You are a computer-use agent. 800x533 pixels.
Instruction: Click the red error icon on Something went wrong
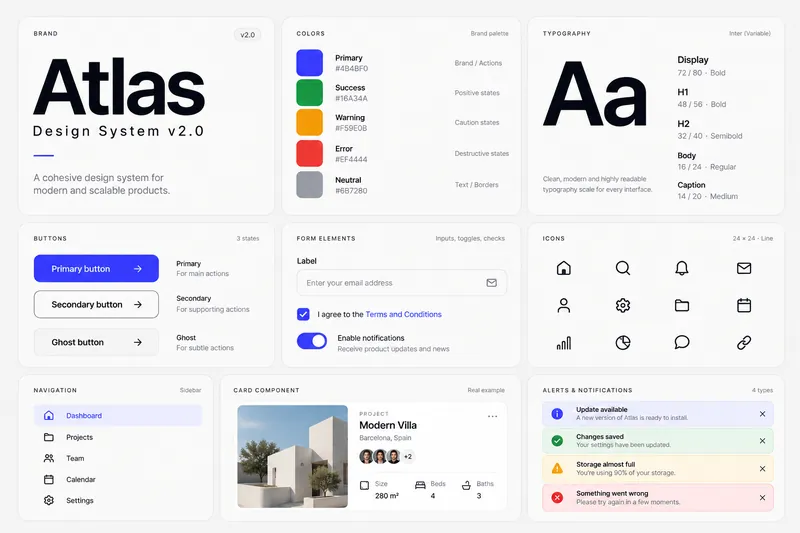(557, 497)
